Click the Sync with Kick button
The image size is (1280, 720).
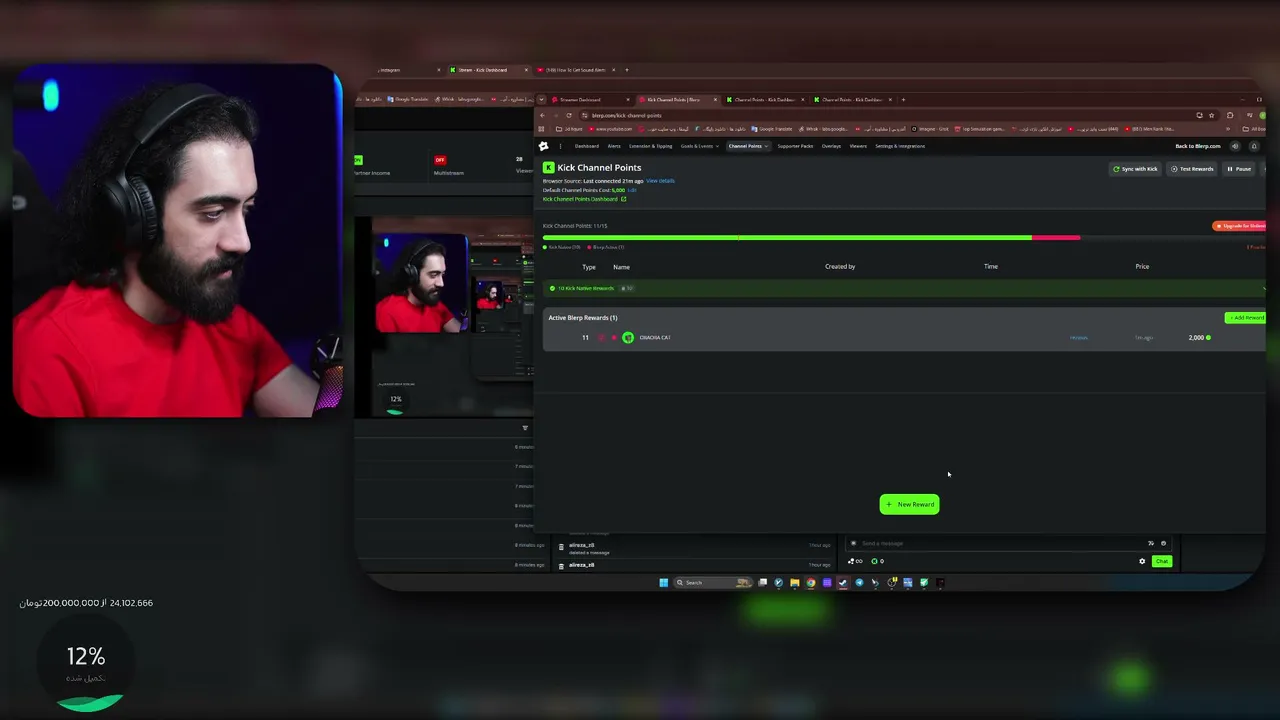(x=1135, y=169)
